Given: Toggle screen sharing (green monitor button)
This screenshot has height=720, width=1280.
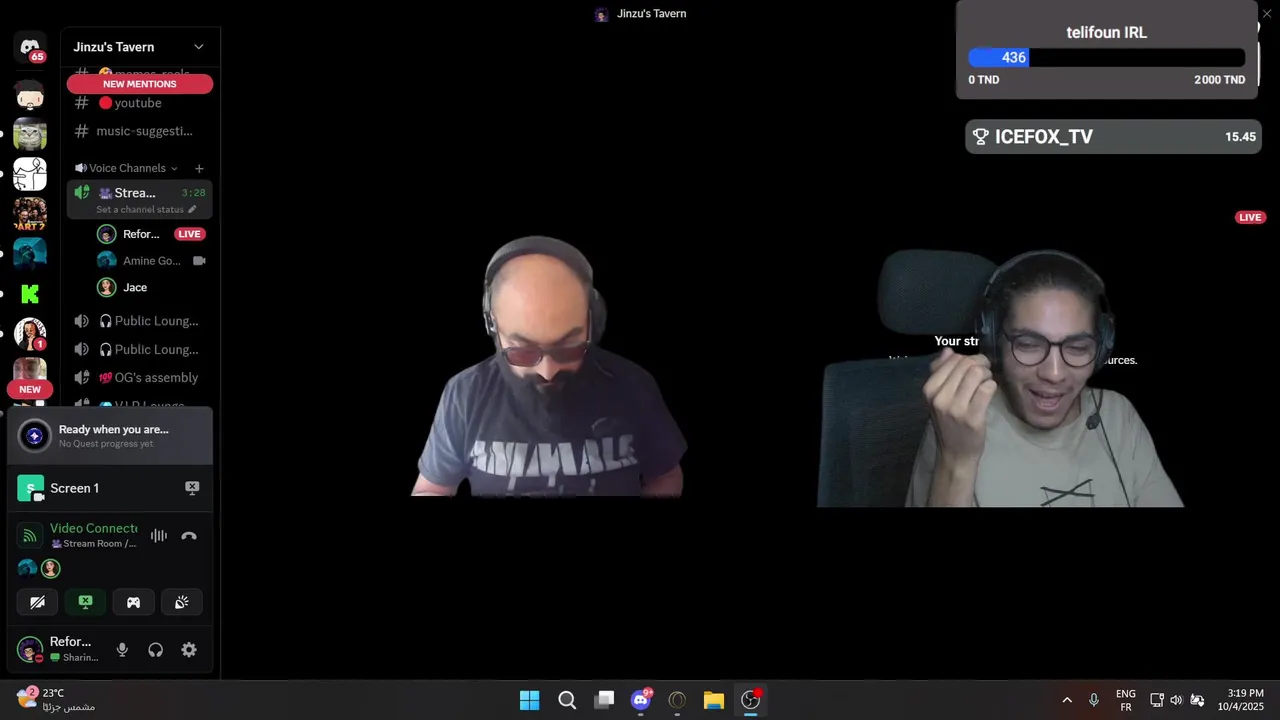Looking at the screenshot, I should [x=85, y=602].
